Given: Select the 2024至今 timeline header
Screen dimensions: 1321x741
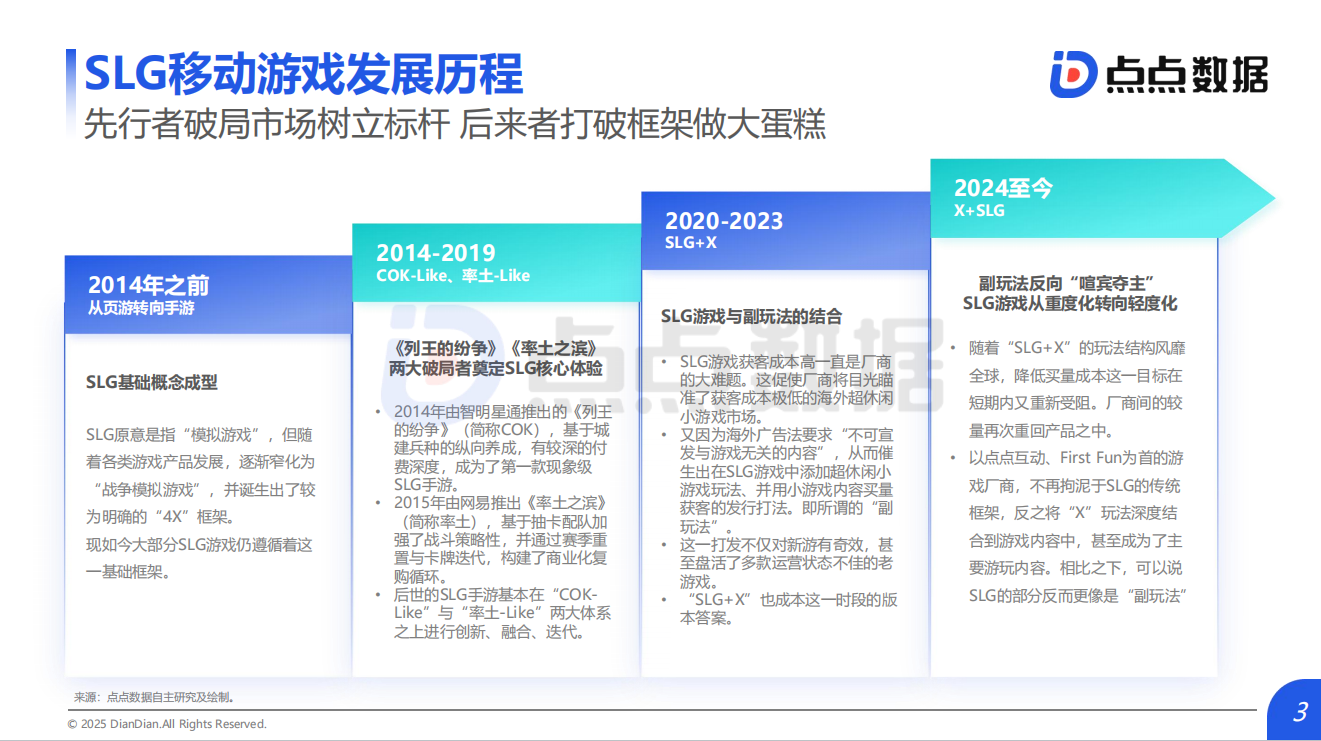Looking at the screenshot, I should 1003,188.
